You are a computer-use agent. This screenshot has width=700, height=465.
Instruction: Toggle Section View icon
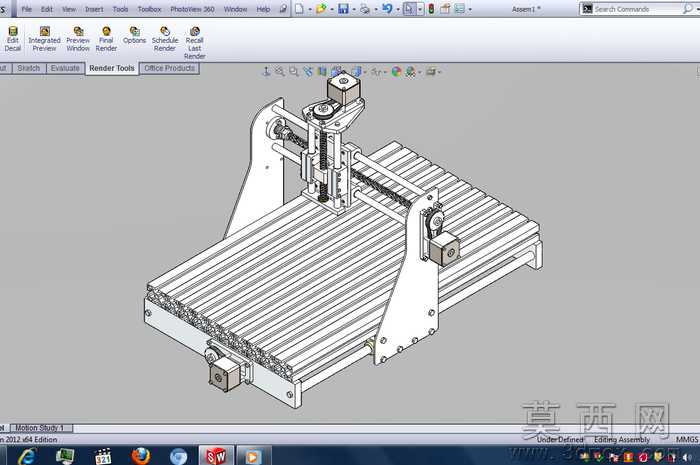(x=322, y=71)
